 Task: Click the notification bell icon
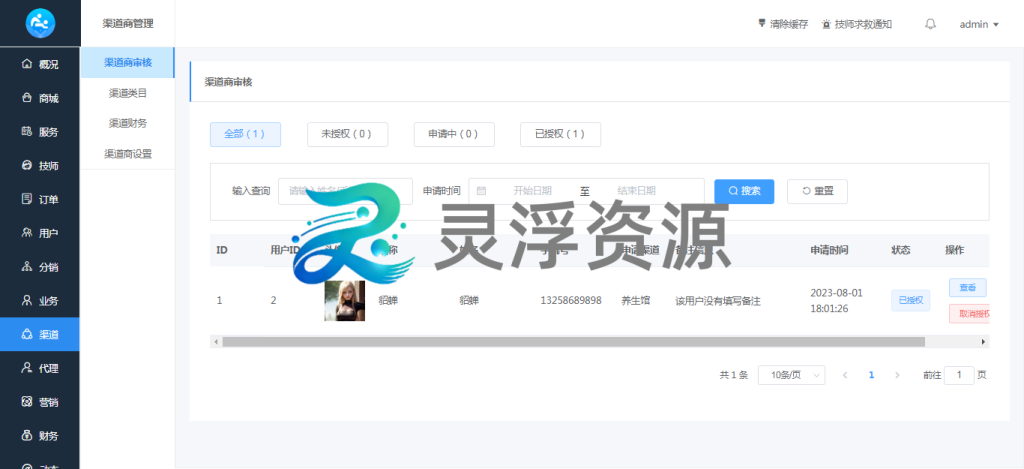pyautogui.click(x=931, y=24)
